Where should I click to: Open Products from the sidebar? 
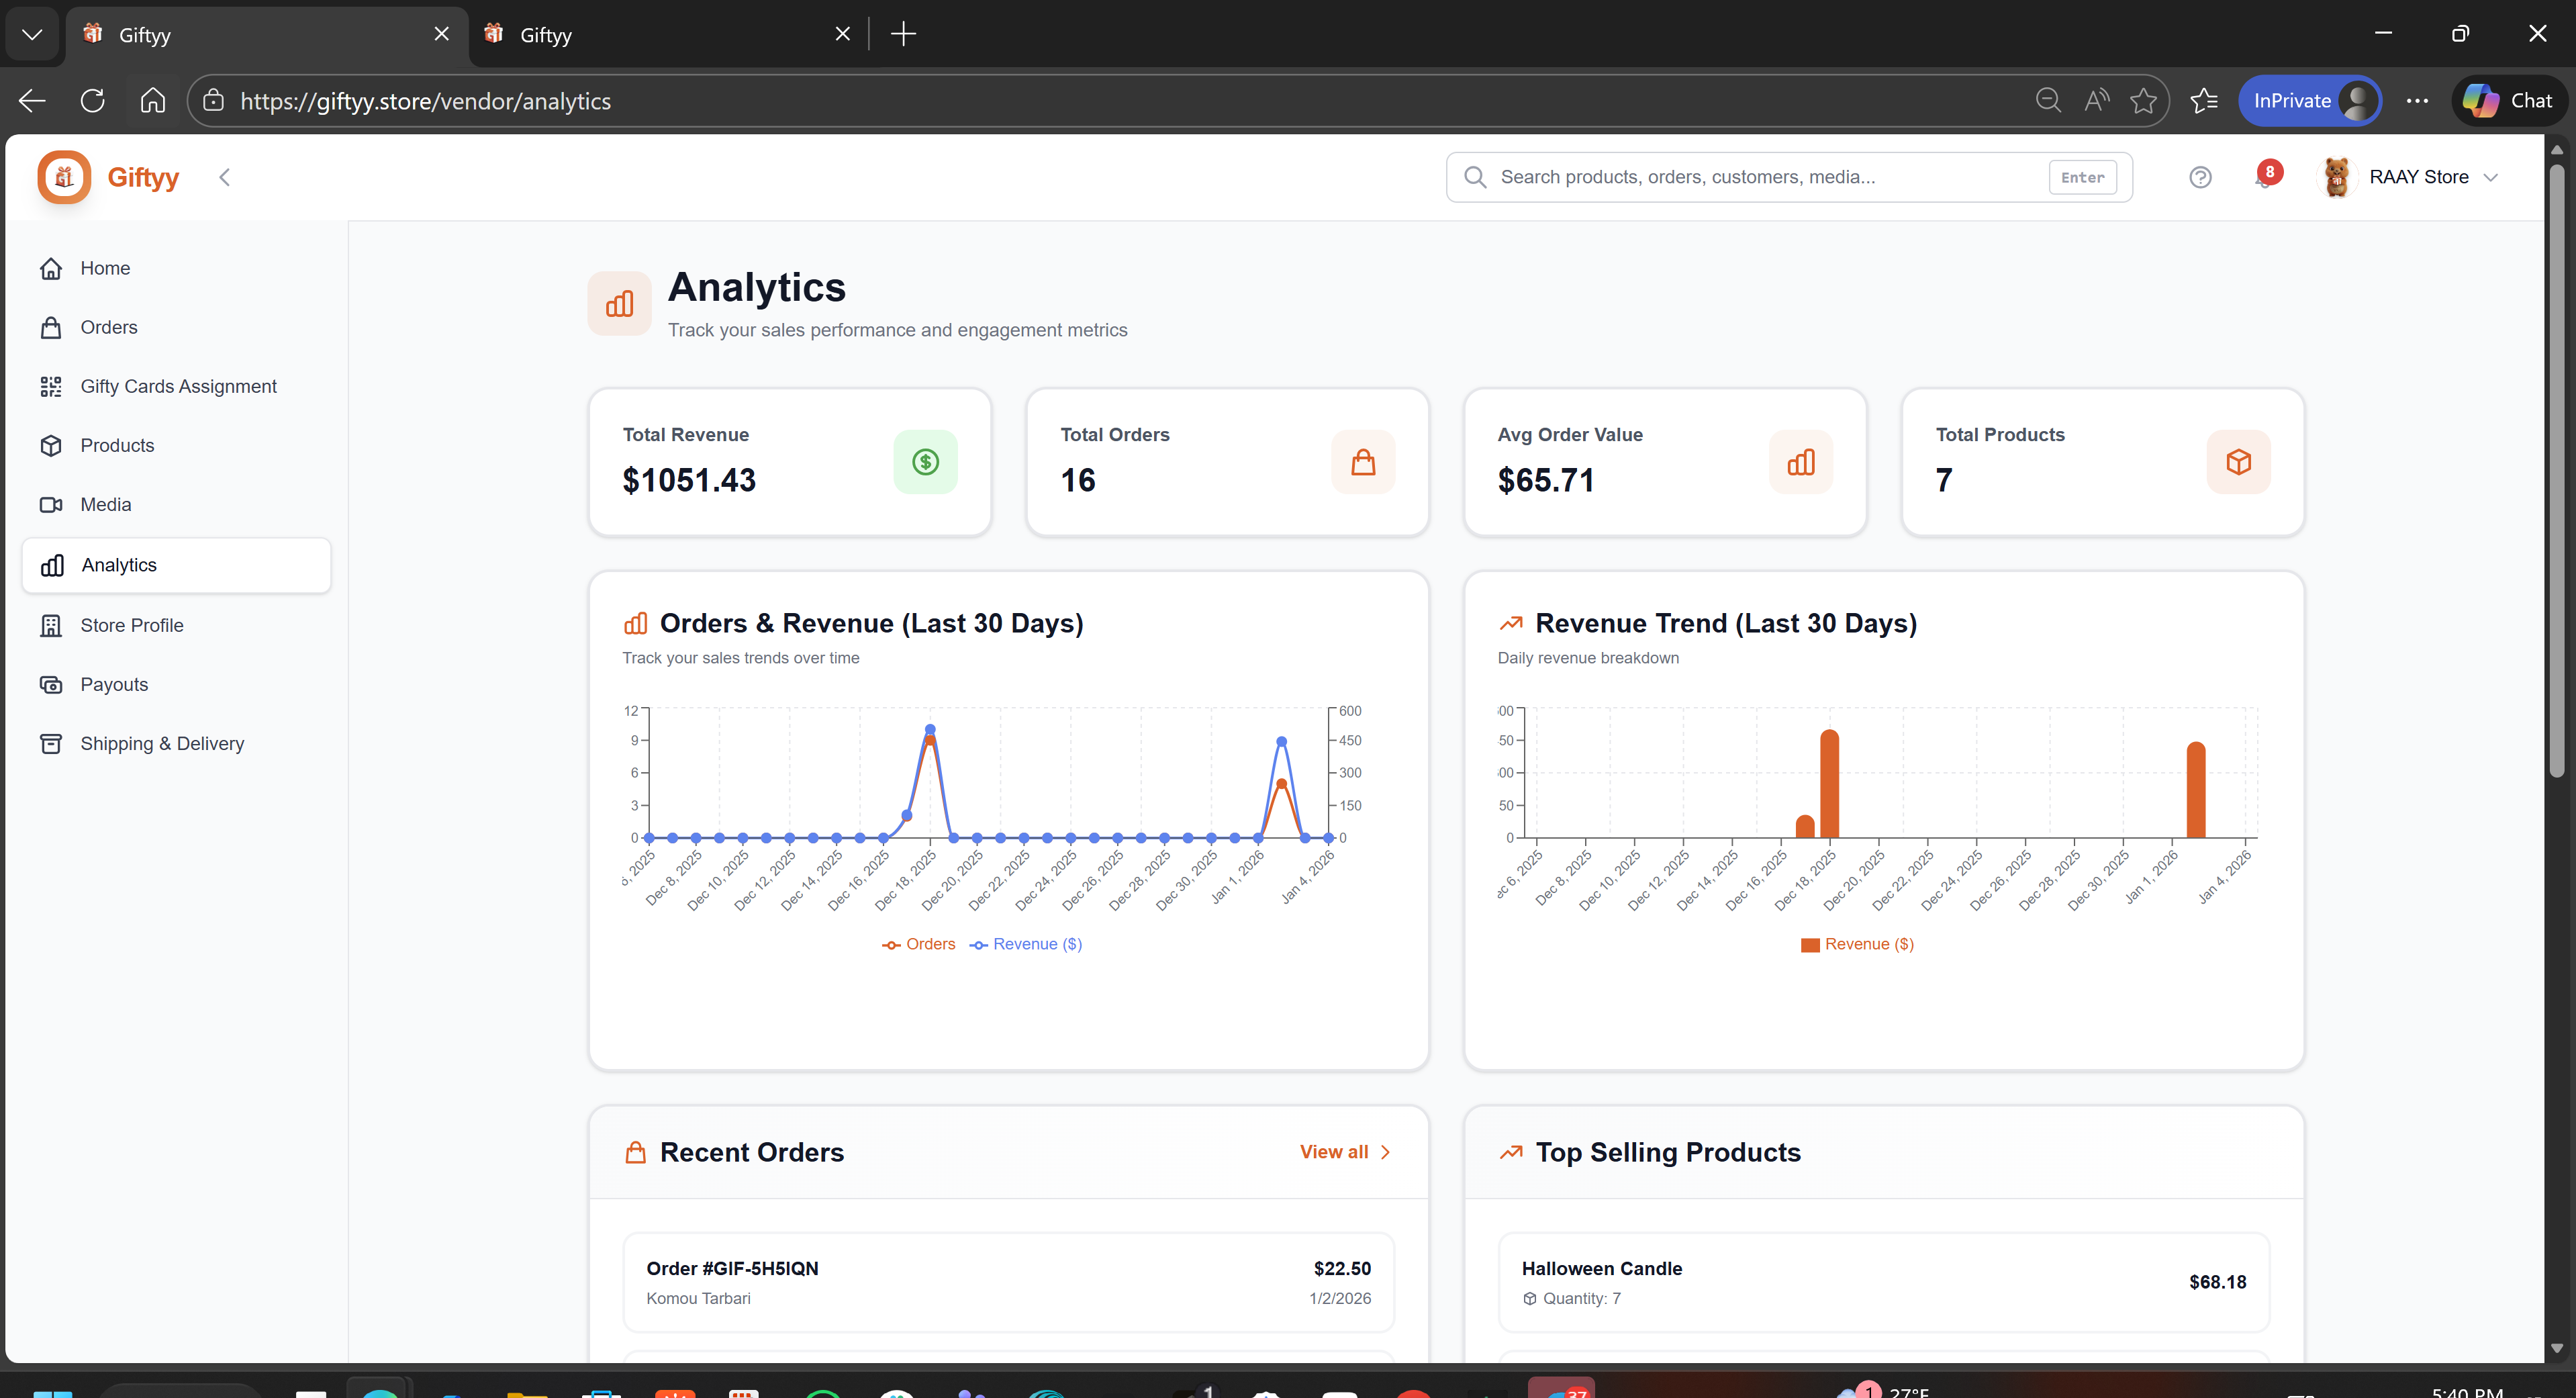[x=117, y=445]
